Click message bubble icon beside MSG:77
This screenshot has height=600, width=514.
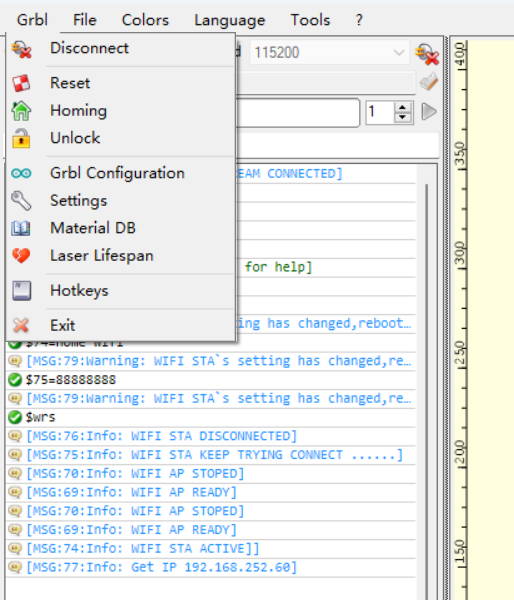15,567
